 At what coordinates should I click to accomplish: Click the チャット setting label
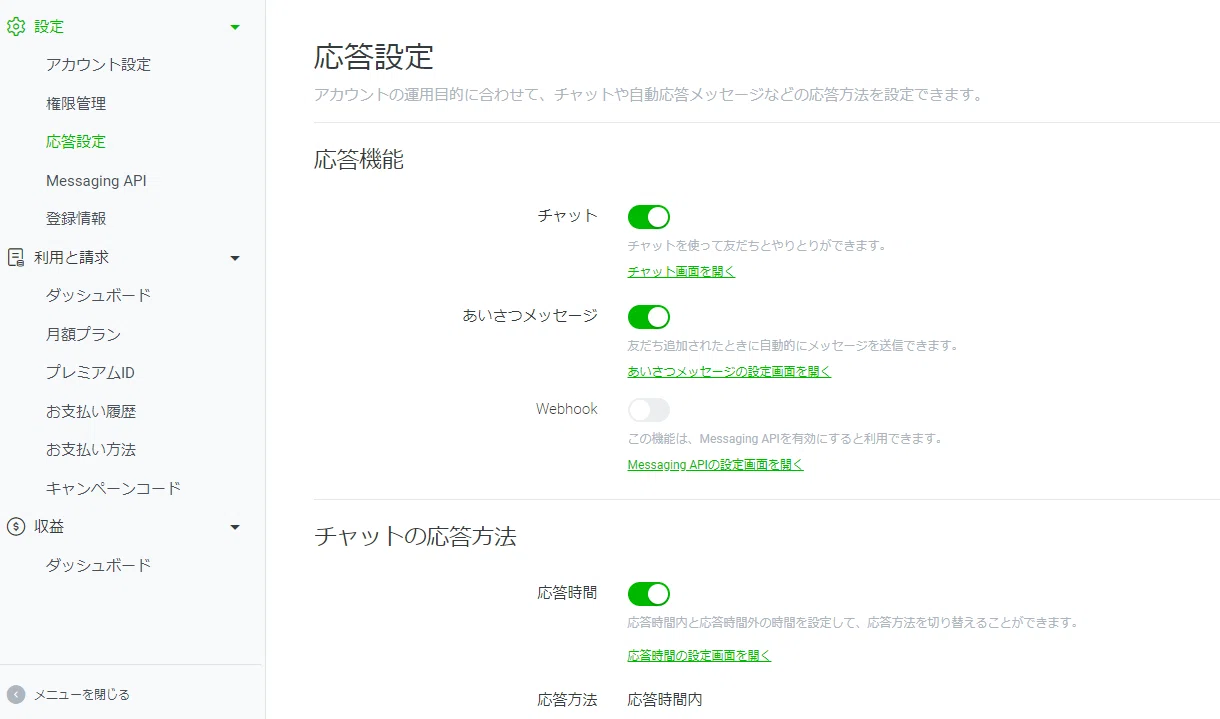(x=567, y=216)
